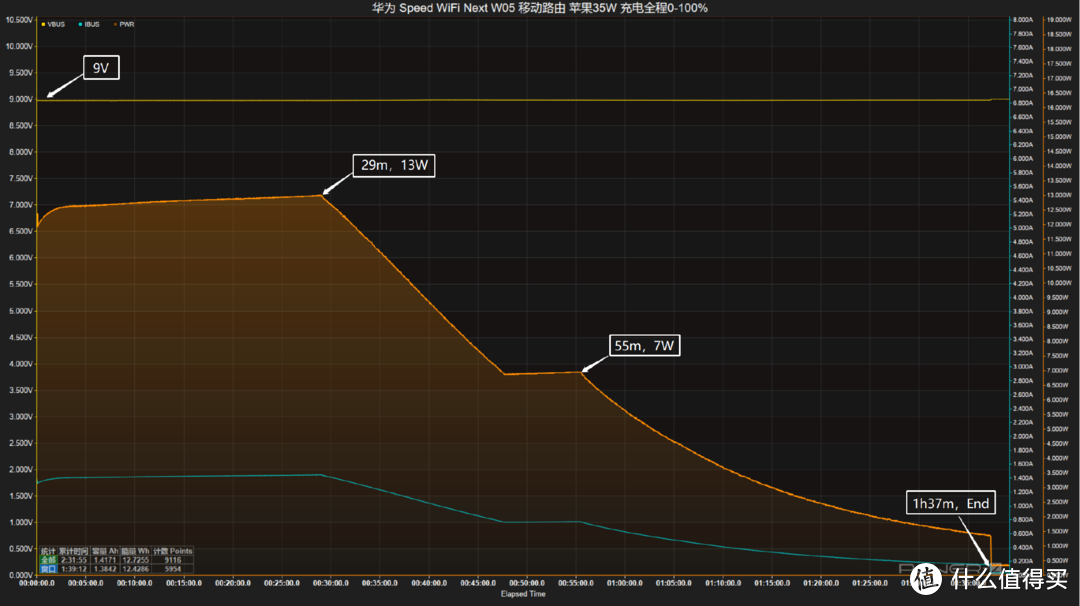Select the green 全部 row label in stats table

click(x=48, y=560)
